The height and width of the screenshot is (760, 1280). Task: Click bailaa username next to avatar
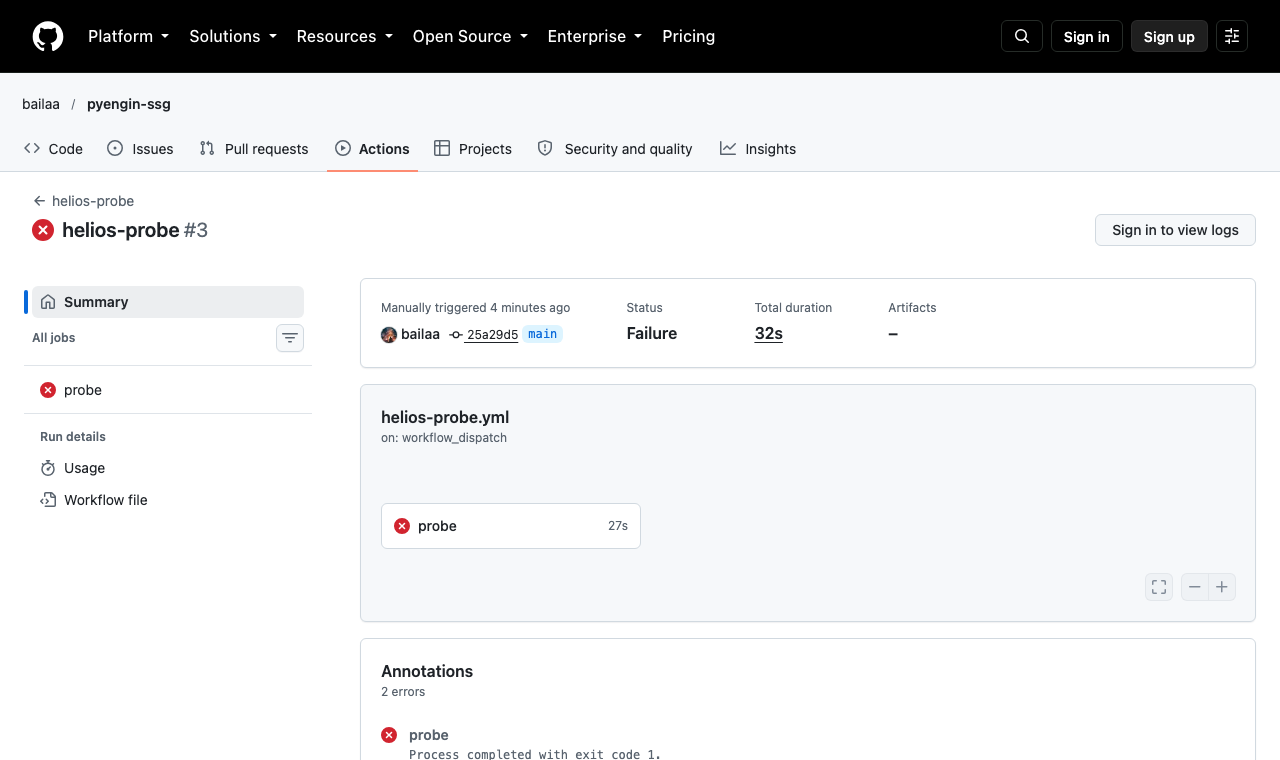(420, 334)
